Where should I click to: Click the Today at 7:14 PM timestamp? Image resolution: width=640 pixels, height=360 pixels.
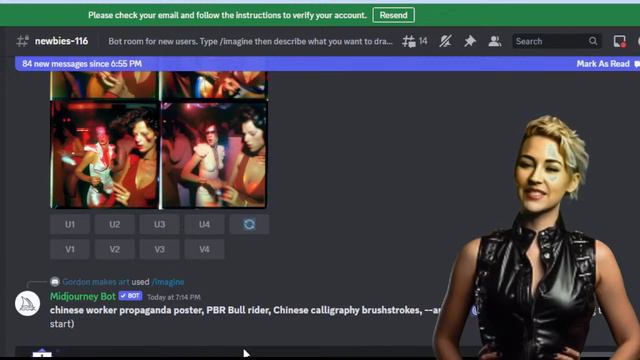(x=174, y=297)
